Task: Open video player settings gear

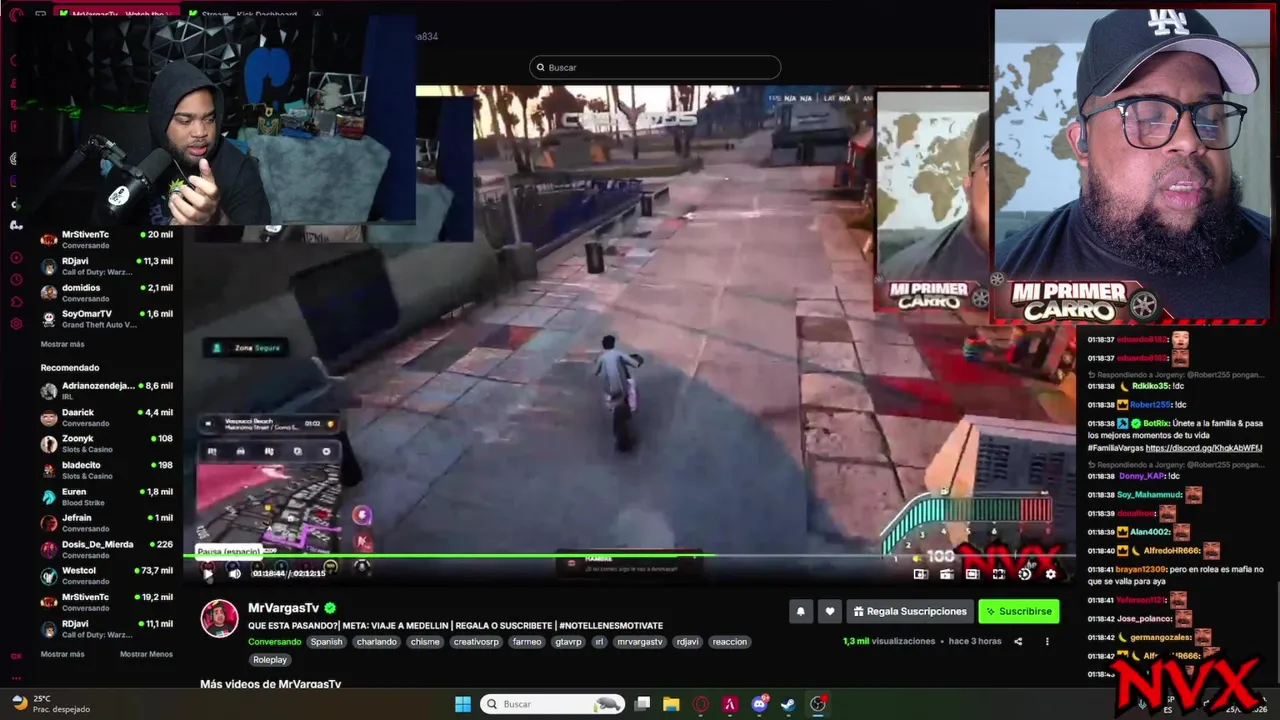Action: point(1050,574)
